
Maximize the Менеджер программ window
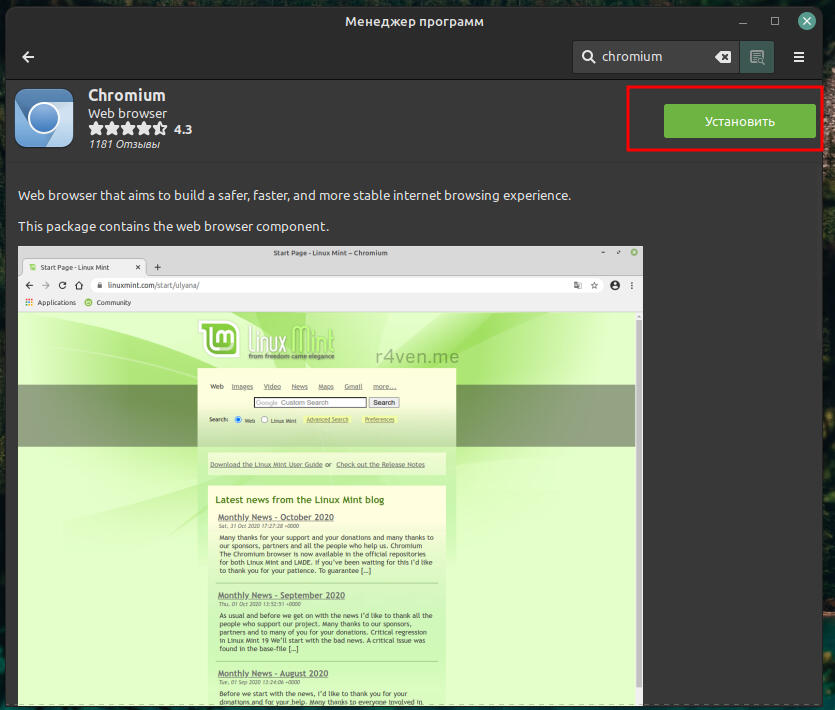(775, 21)
